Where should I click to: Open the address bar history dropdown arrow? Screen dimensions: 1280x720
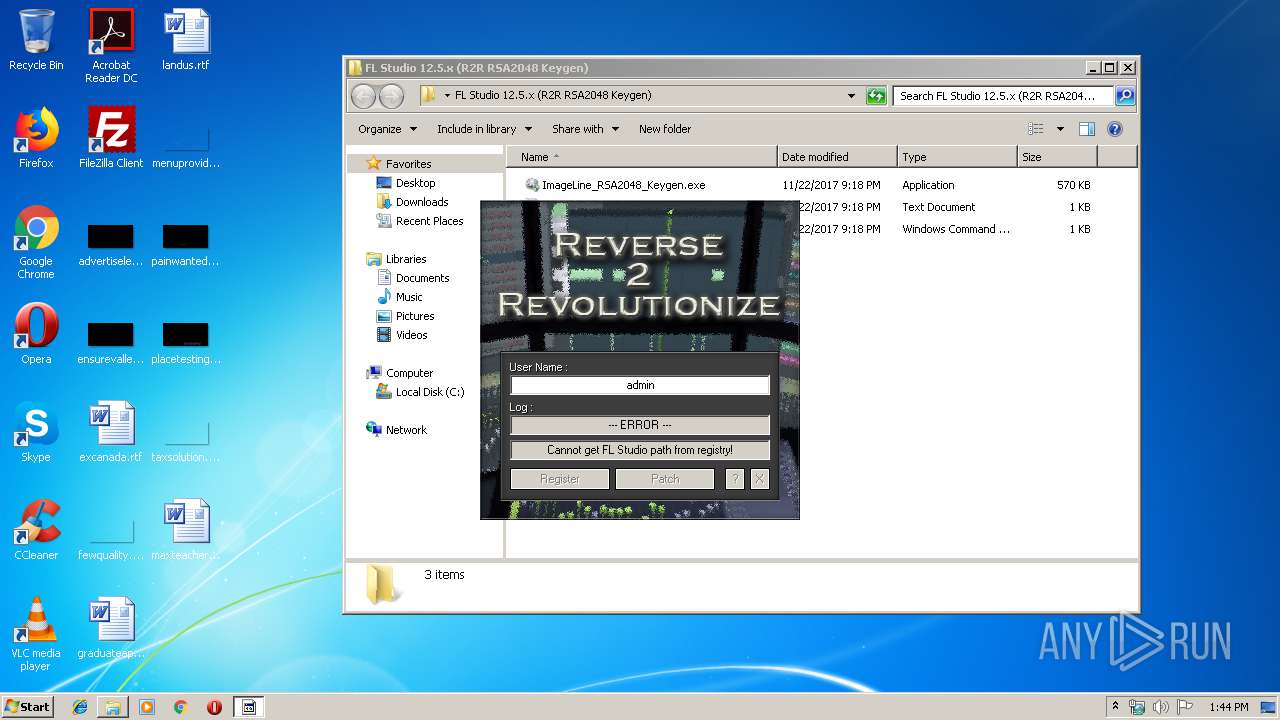click(x=851, y=96)
